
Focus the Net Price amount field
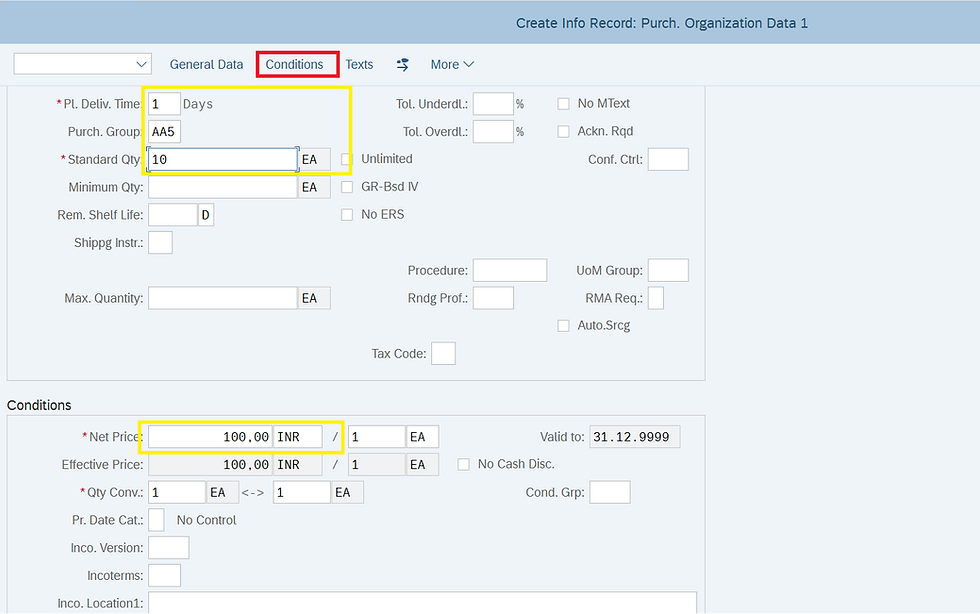click(210, 437)
